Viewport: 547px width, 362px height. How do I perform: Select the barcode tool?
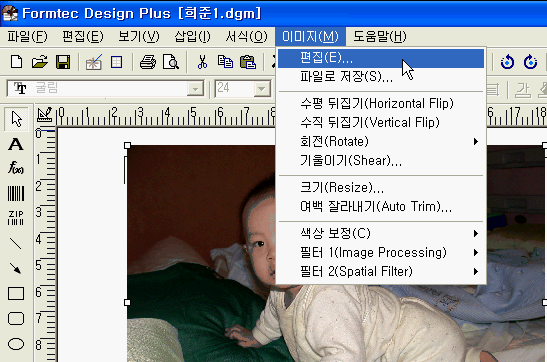tap(16, 193)
